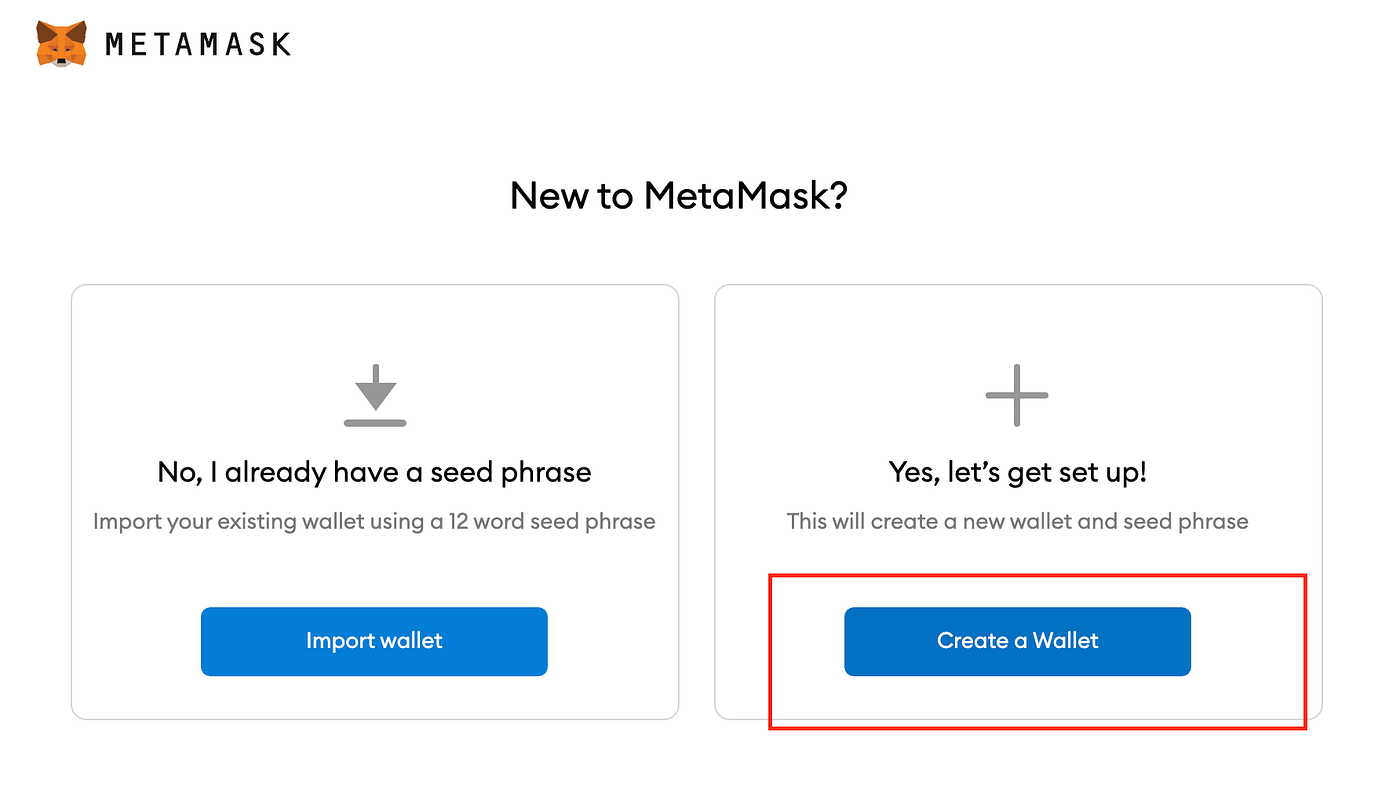Select 'No, I already have a seed phrase' heading

point(374,472)
